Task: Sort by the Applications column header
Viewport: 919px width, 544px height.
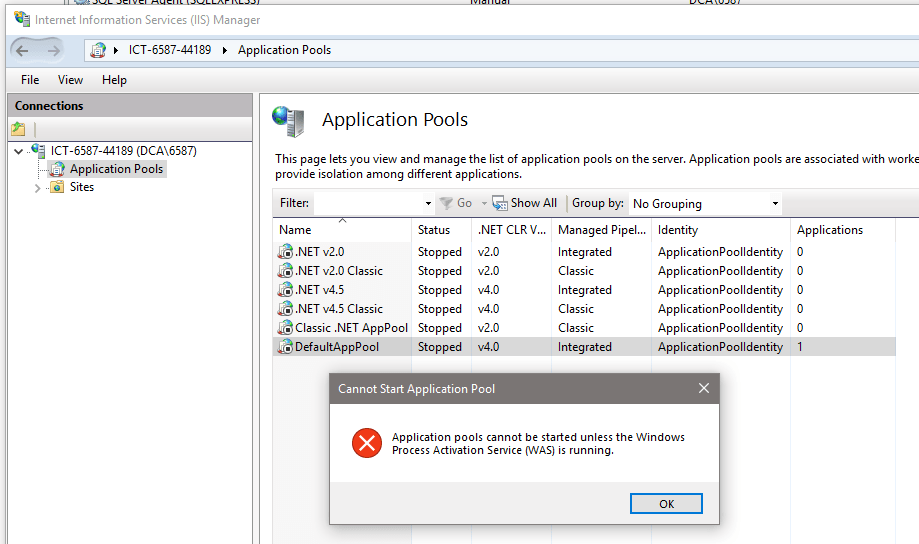Action: [x=843, y=230]
